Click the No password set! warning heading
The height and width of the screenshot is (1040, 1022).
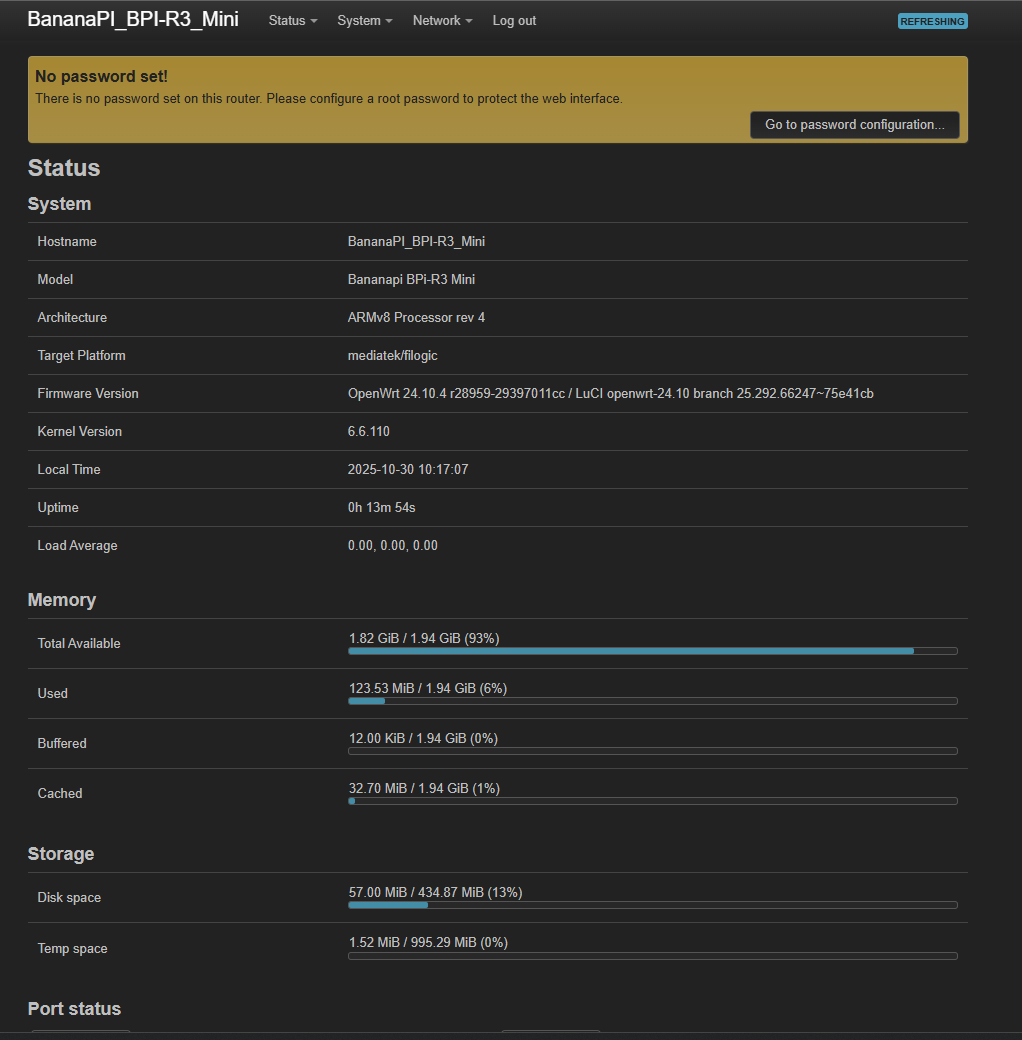tap(101, 76)
